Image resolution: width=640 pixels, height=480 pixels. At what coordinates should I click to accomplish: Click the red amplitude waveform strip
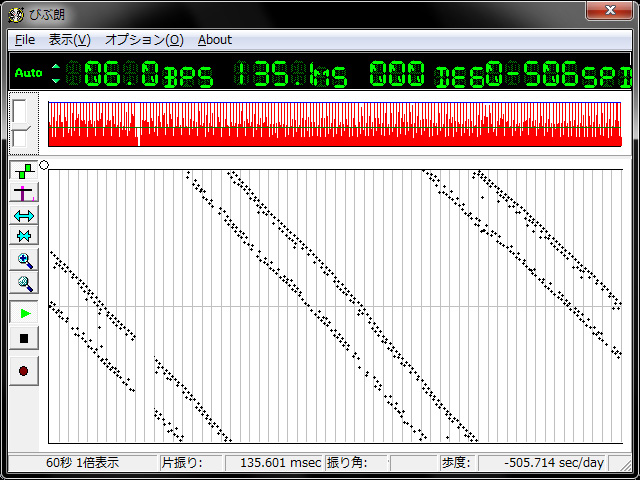334,124
